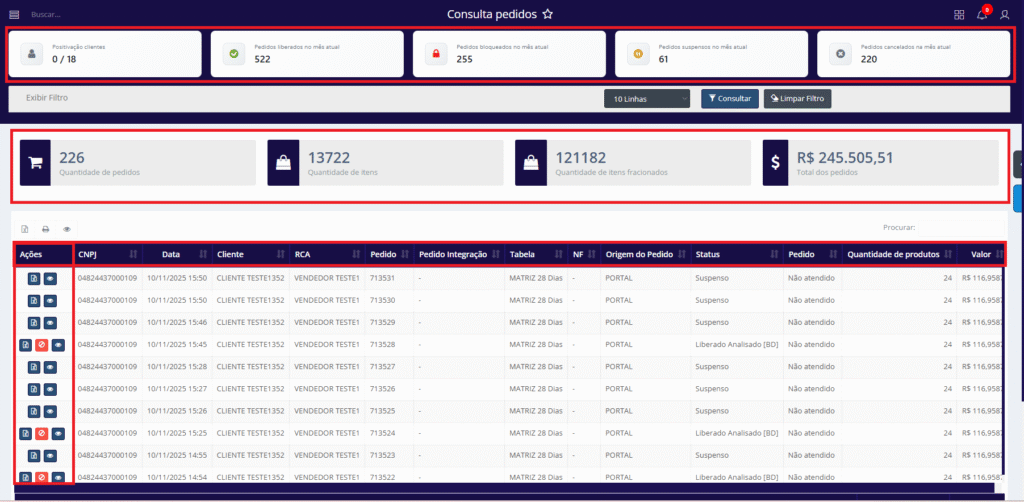Viewport: 1024px width, 502px height.
Task: Click the export file icon above the table
Action: point(25,229)
